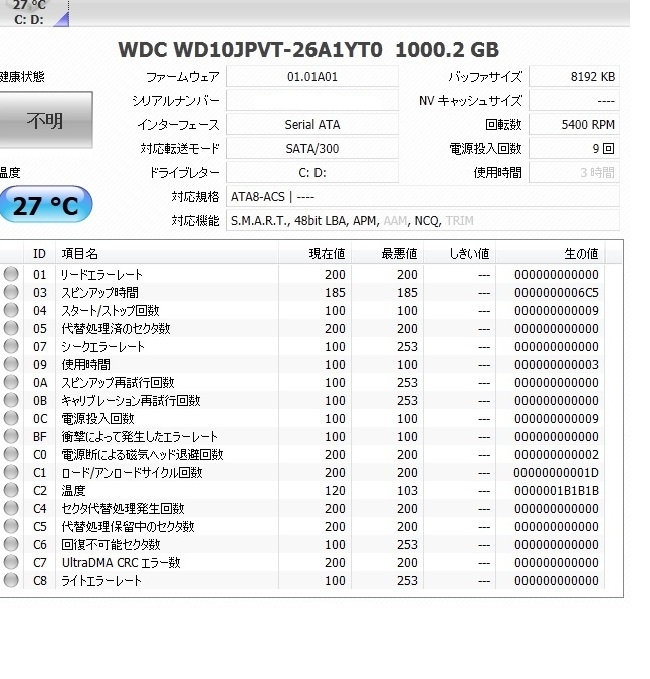Click the status circle for attribute C4
The height and width of the screenshot is (679, 650).
tap(11, 508)
